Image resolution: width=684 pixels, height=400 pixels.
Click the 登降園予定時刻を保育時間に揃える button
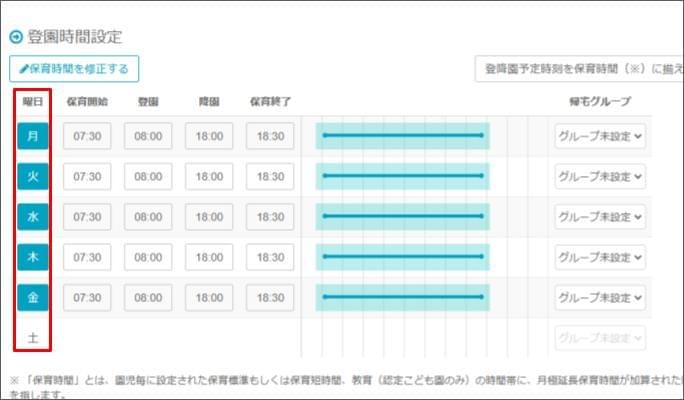click(578, 69)
